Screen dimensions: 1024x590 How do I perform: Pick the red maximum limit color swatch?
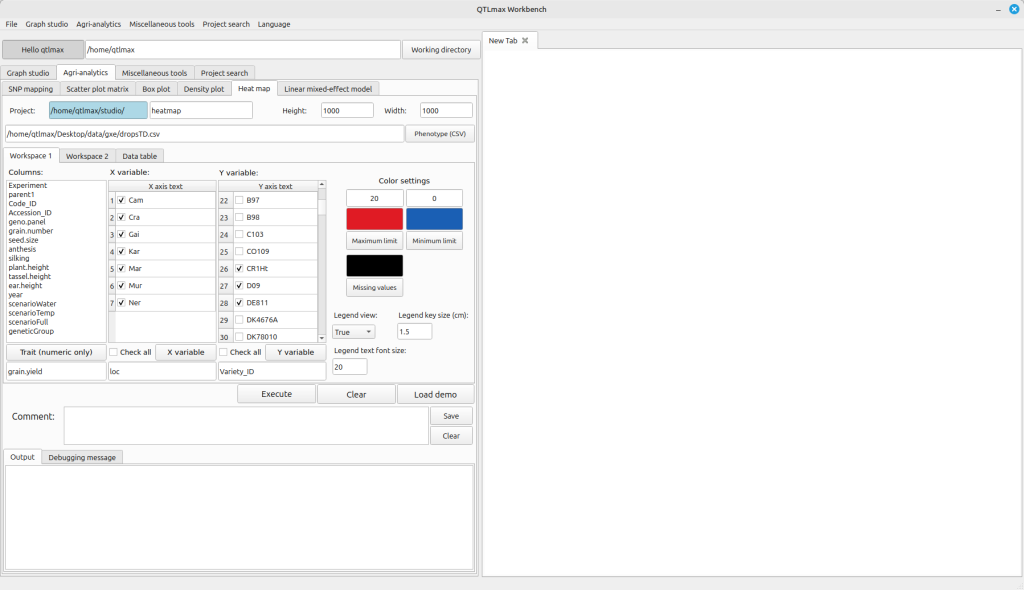(x=375, y=219)
